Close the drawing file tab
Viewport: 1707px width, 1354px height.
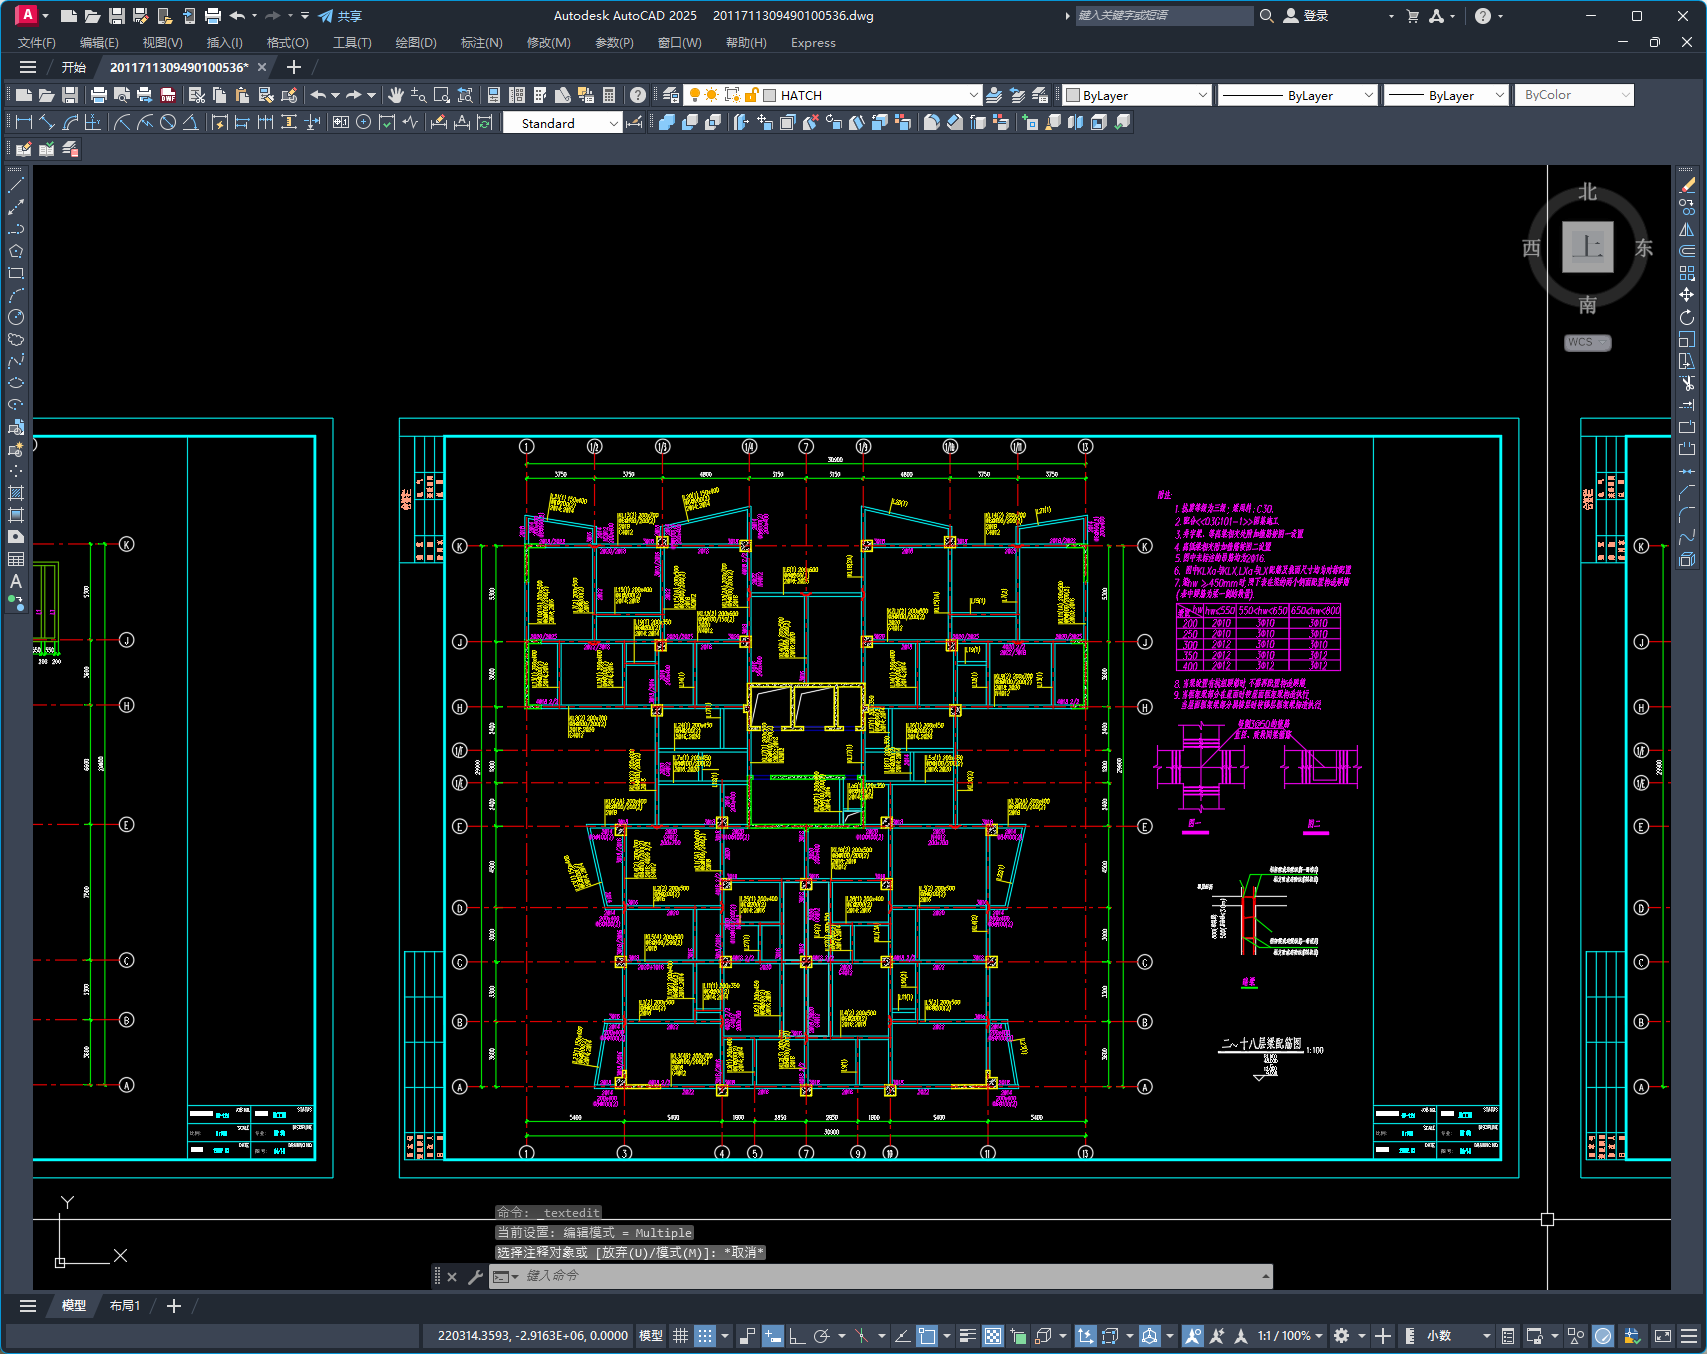(262, 67)
